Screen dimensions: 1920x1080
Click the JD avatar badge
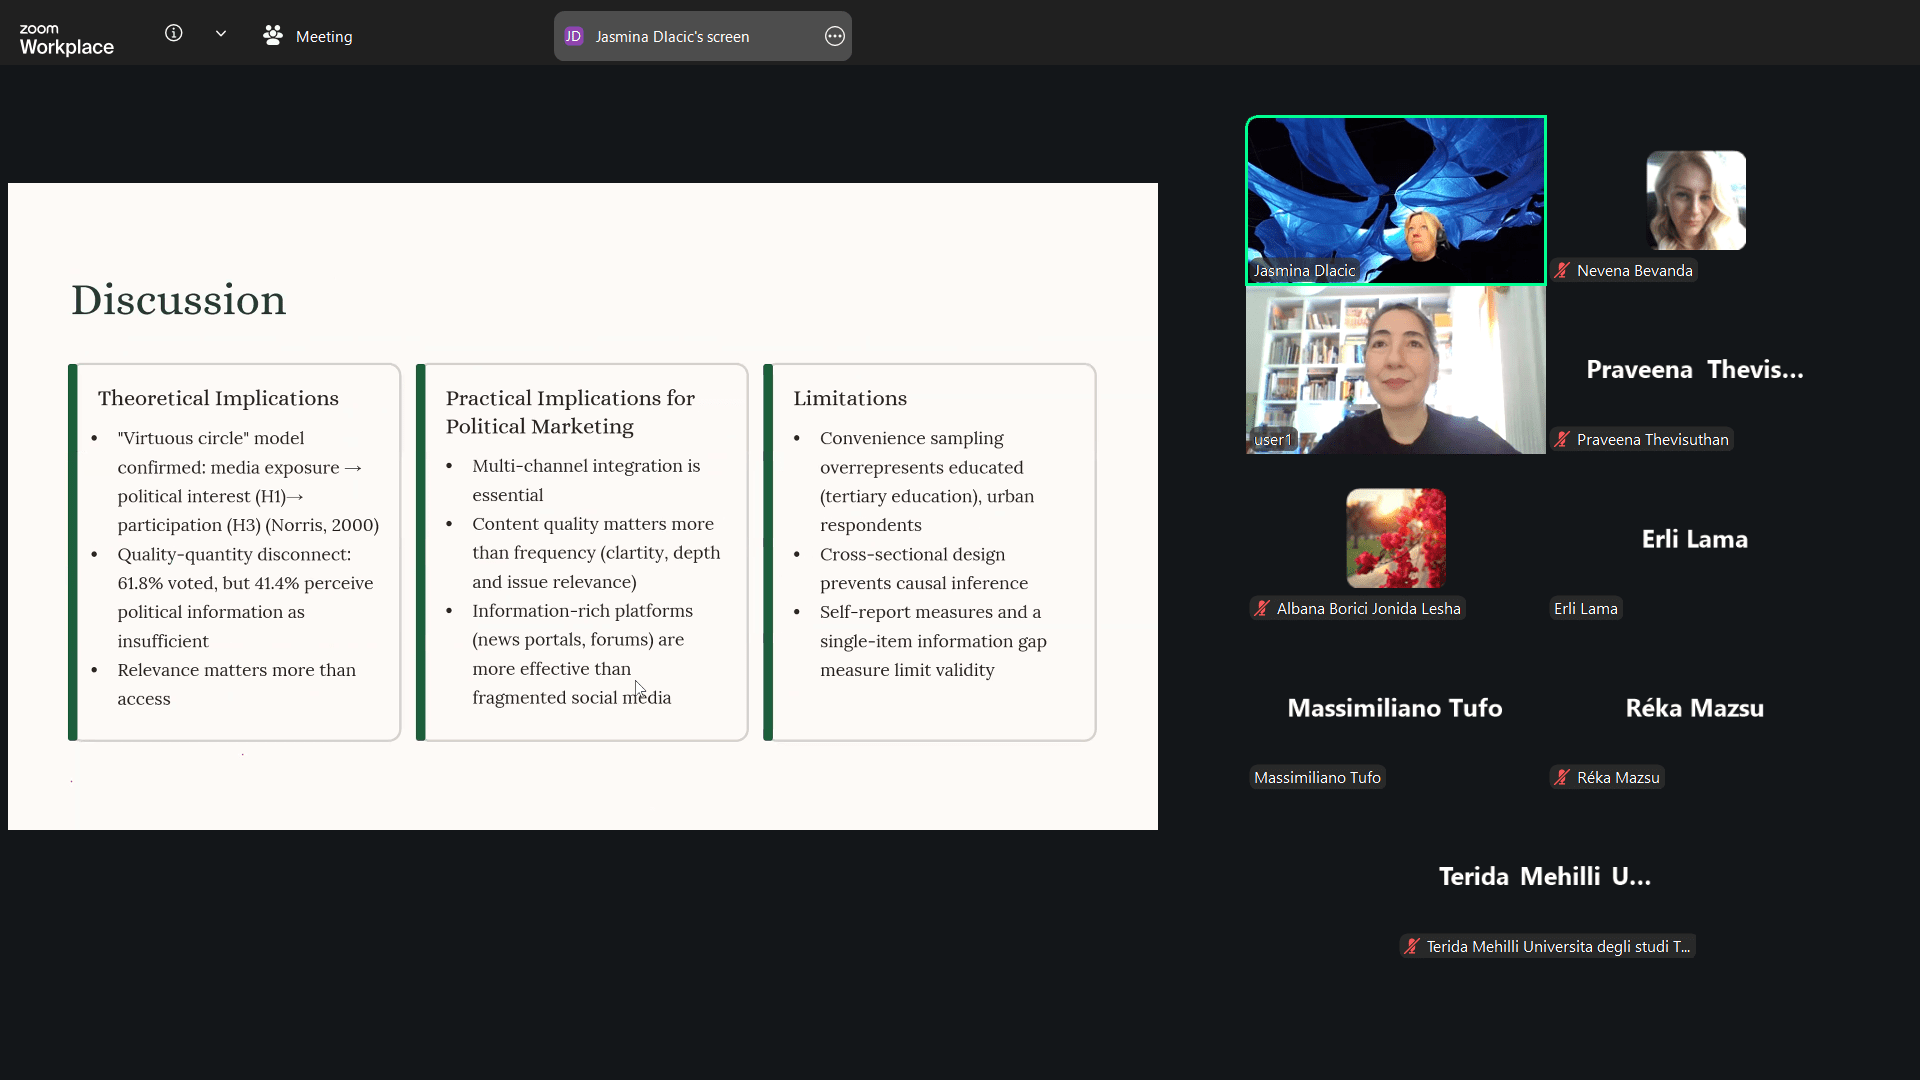coord(574,37)
